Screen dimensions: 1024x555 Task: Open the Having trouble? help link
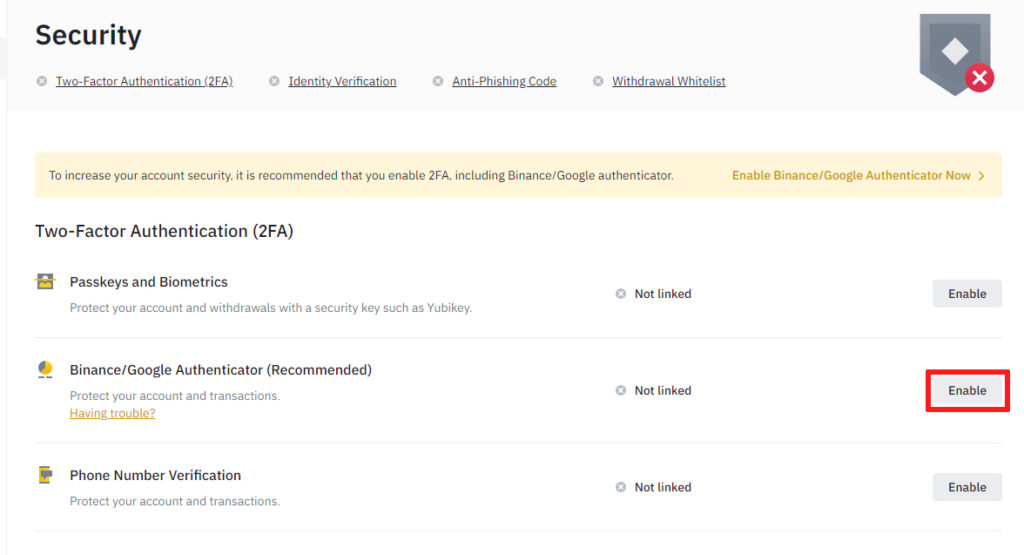click(112, 413)
